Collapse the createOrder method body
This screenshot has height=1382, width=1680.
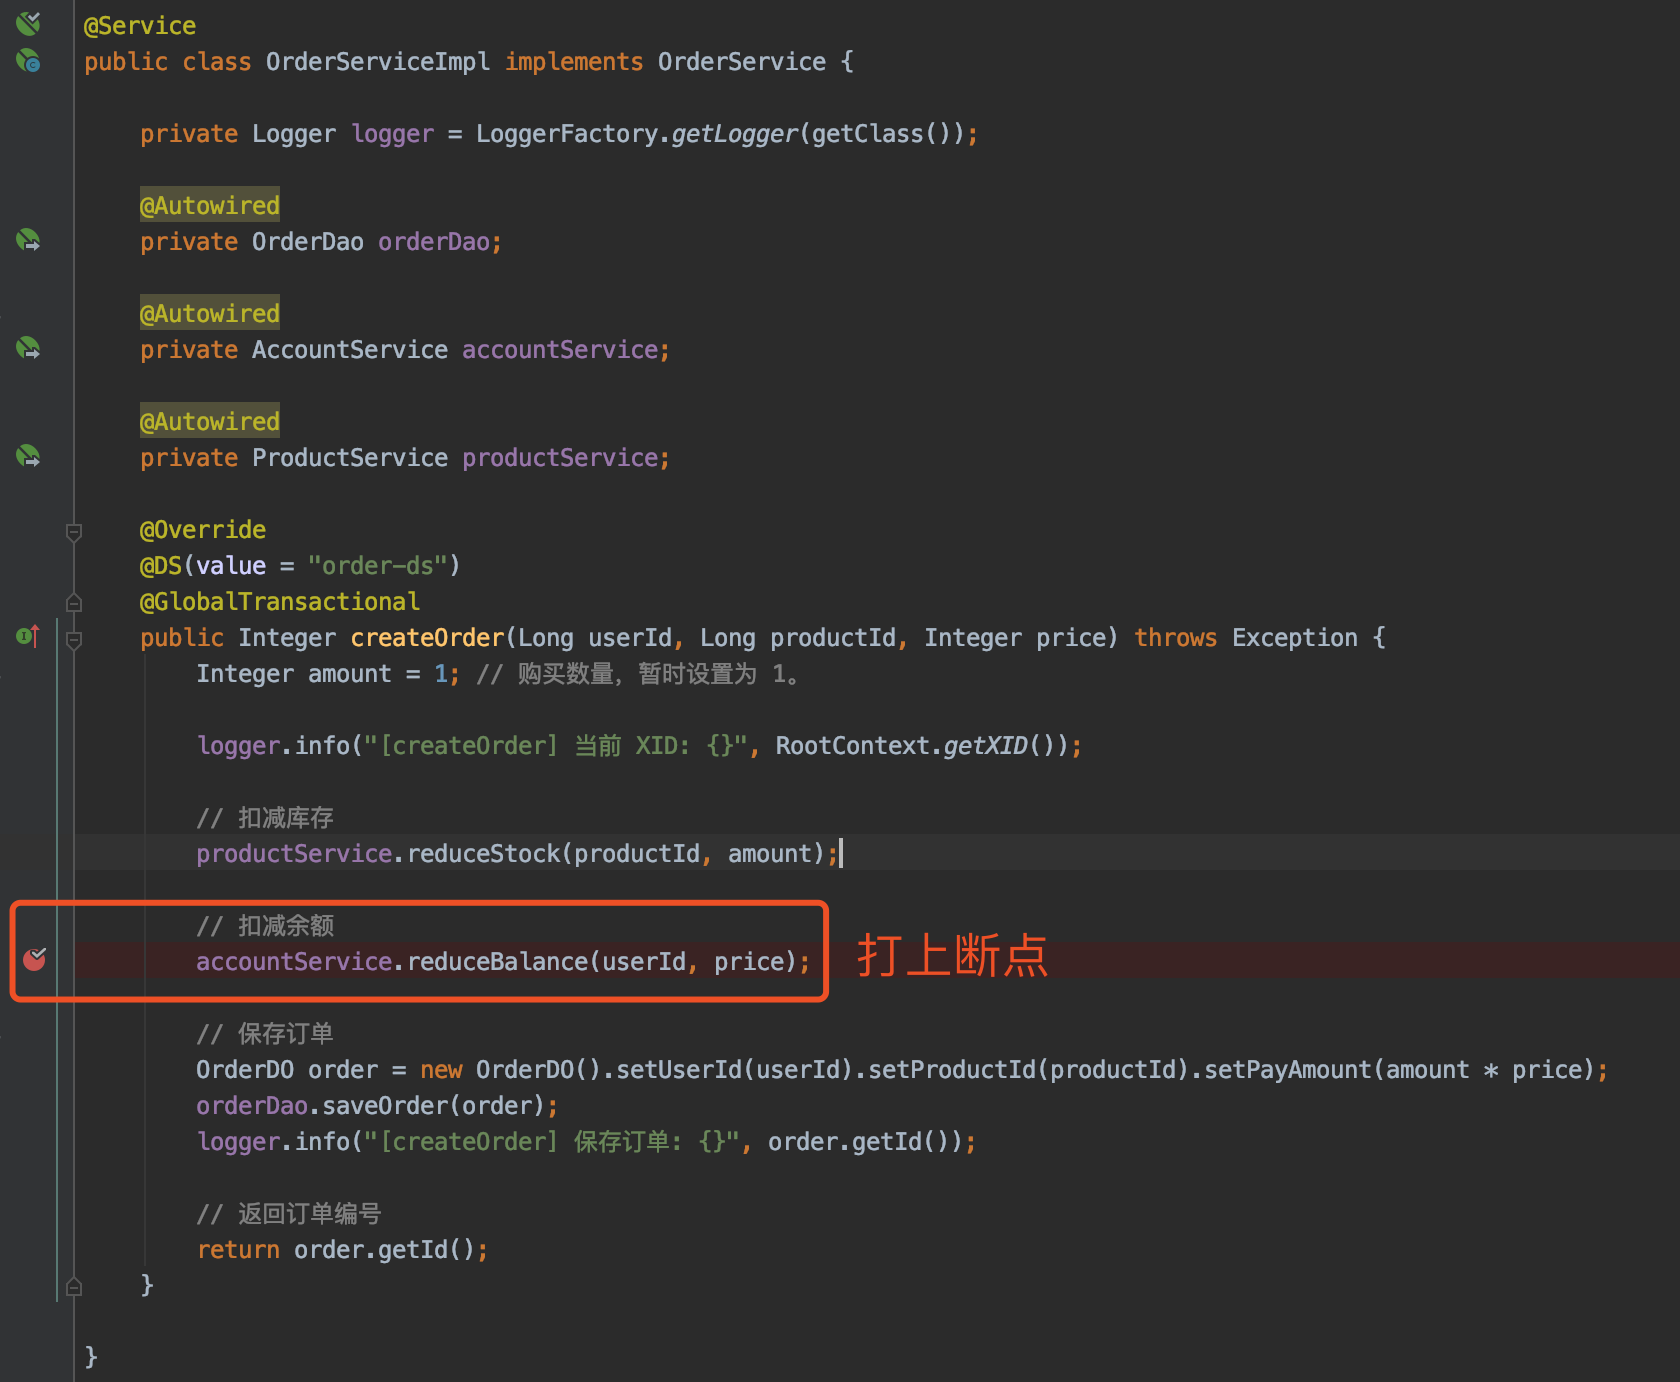pos(74,639)
